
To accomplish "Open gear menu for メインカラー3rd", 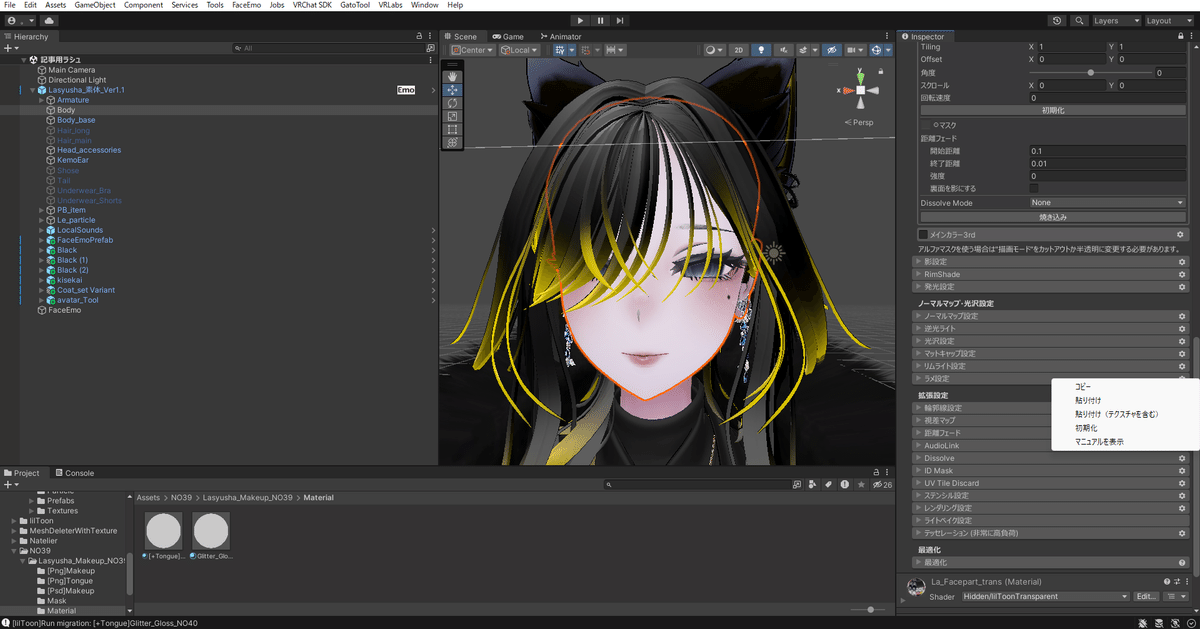I will click(1181, 234).
